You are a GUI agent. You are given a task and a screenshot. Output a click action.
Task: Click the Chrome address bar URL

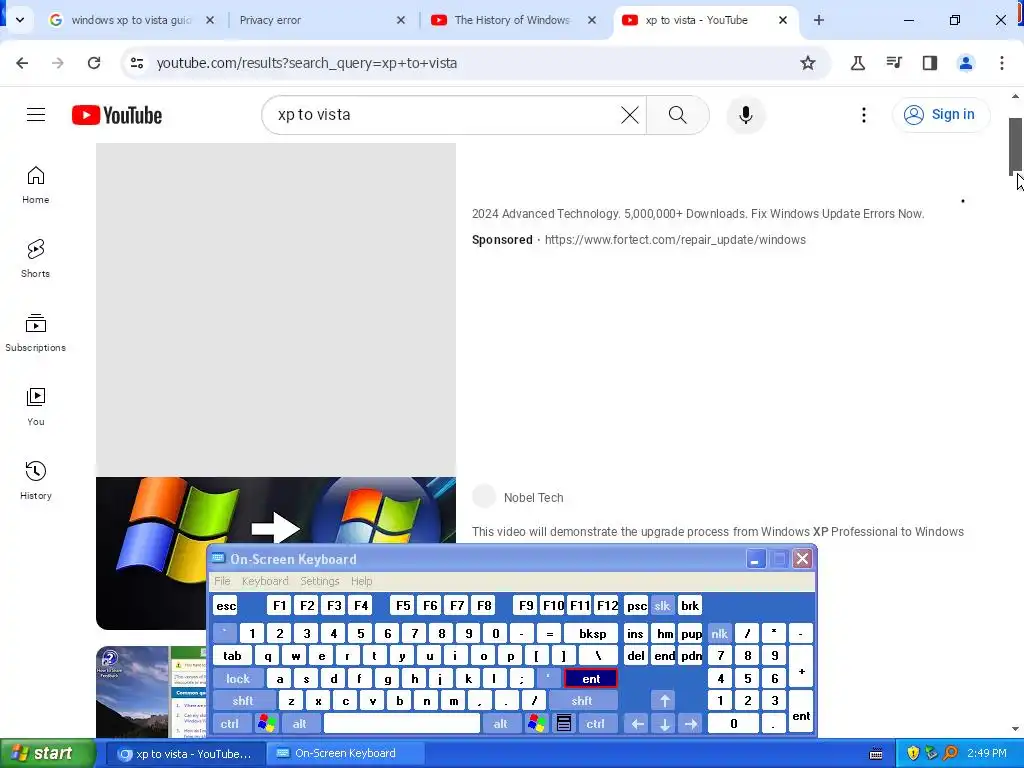pyautogui.click(x=306, y=63)
